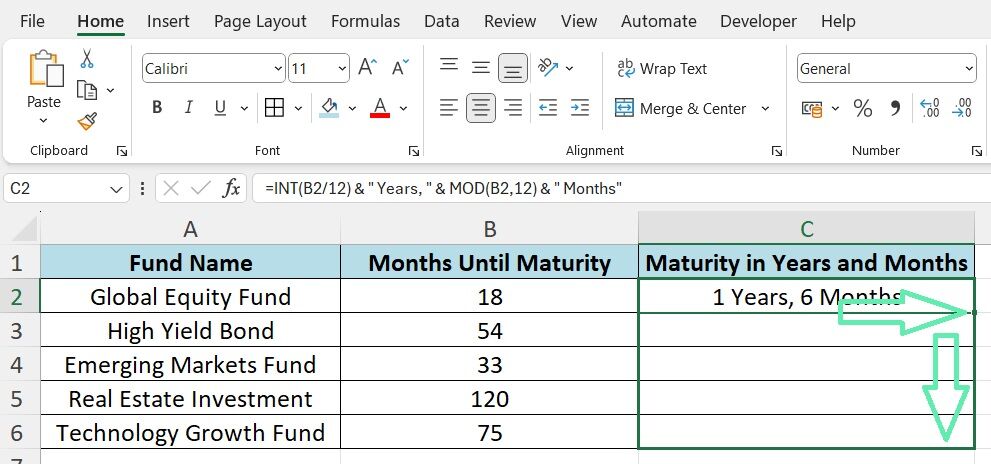This screenshot has width=991, height=464.
Task: Click the formula bar options dots
Action: click(x=143, y=188)
